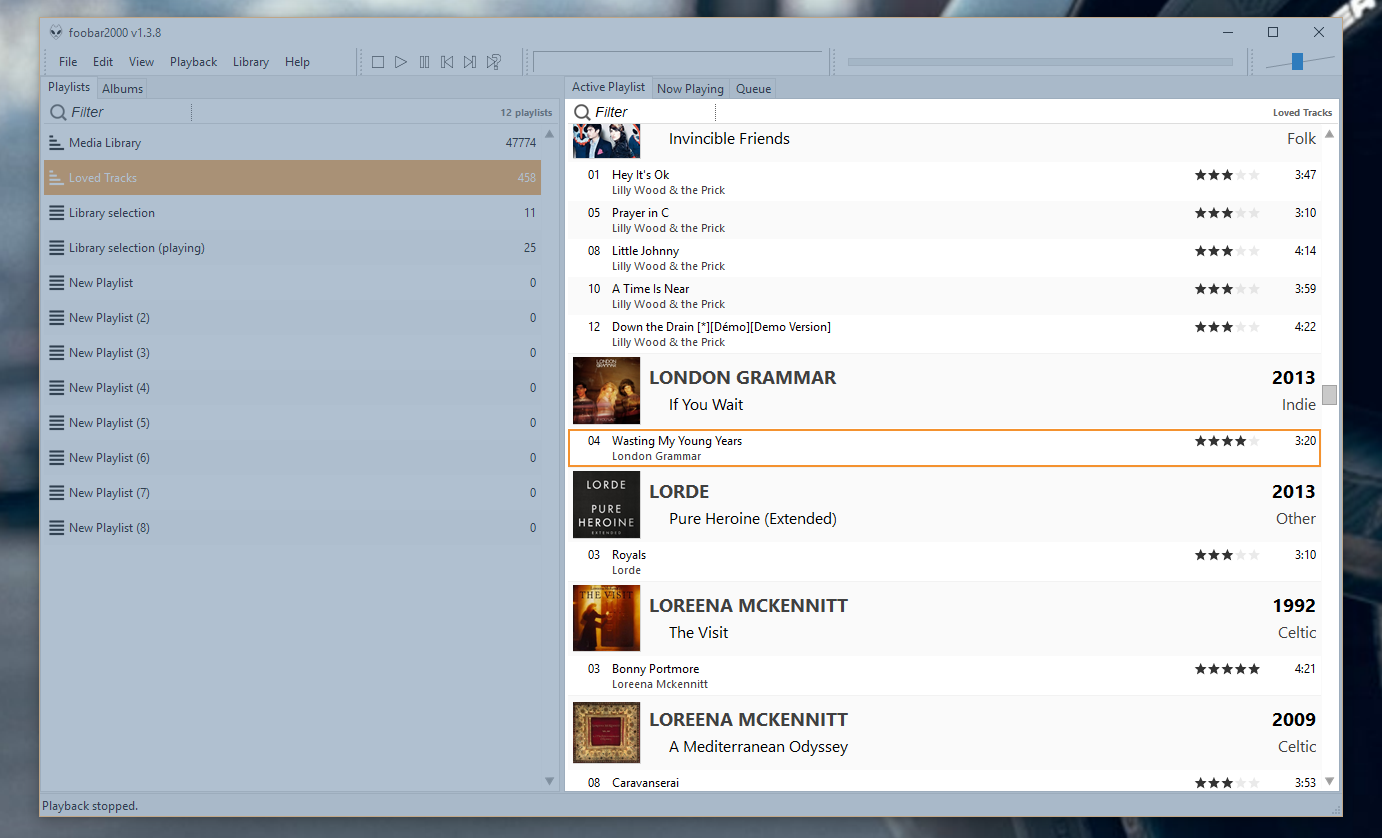
Task: Click the track list scroll-up arrow
Action: click(x=1329, y=134)
